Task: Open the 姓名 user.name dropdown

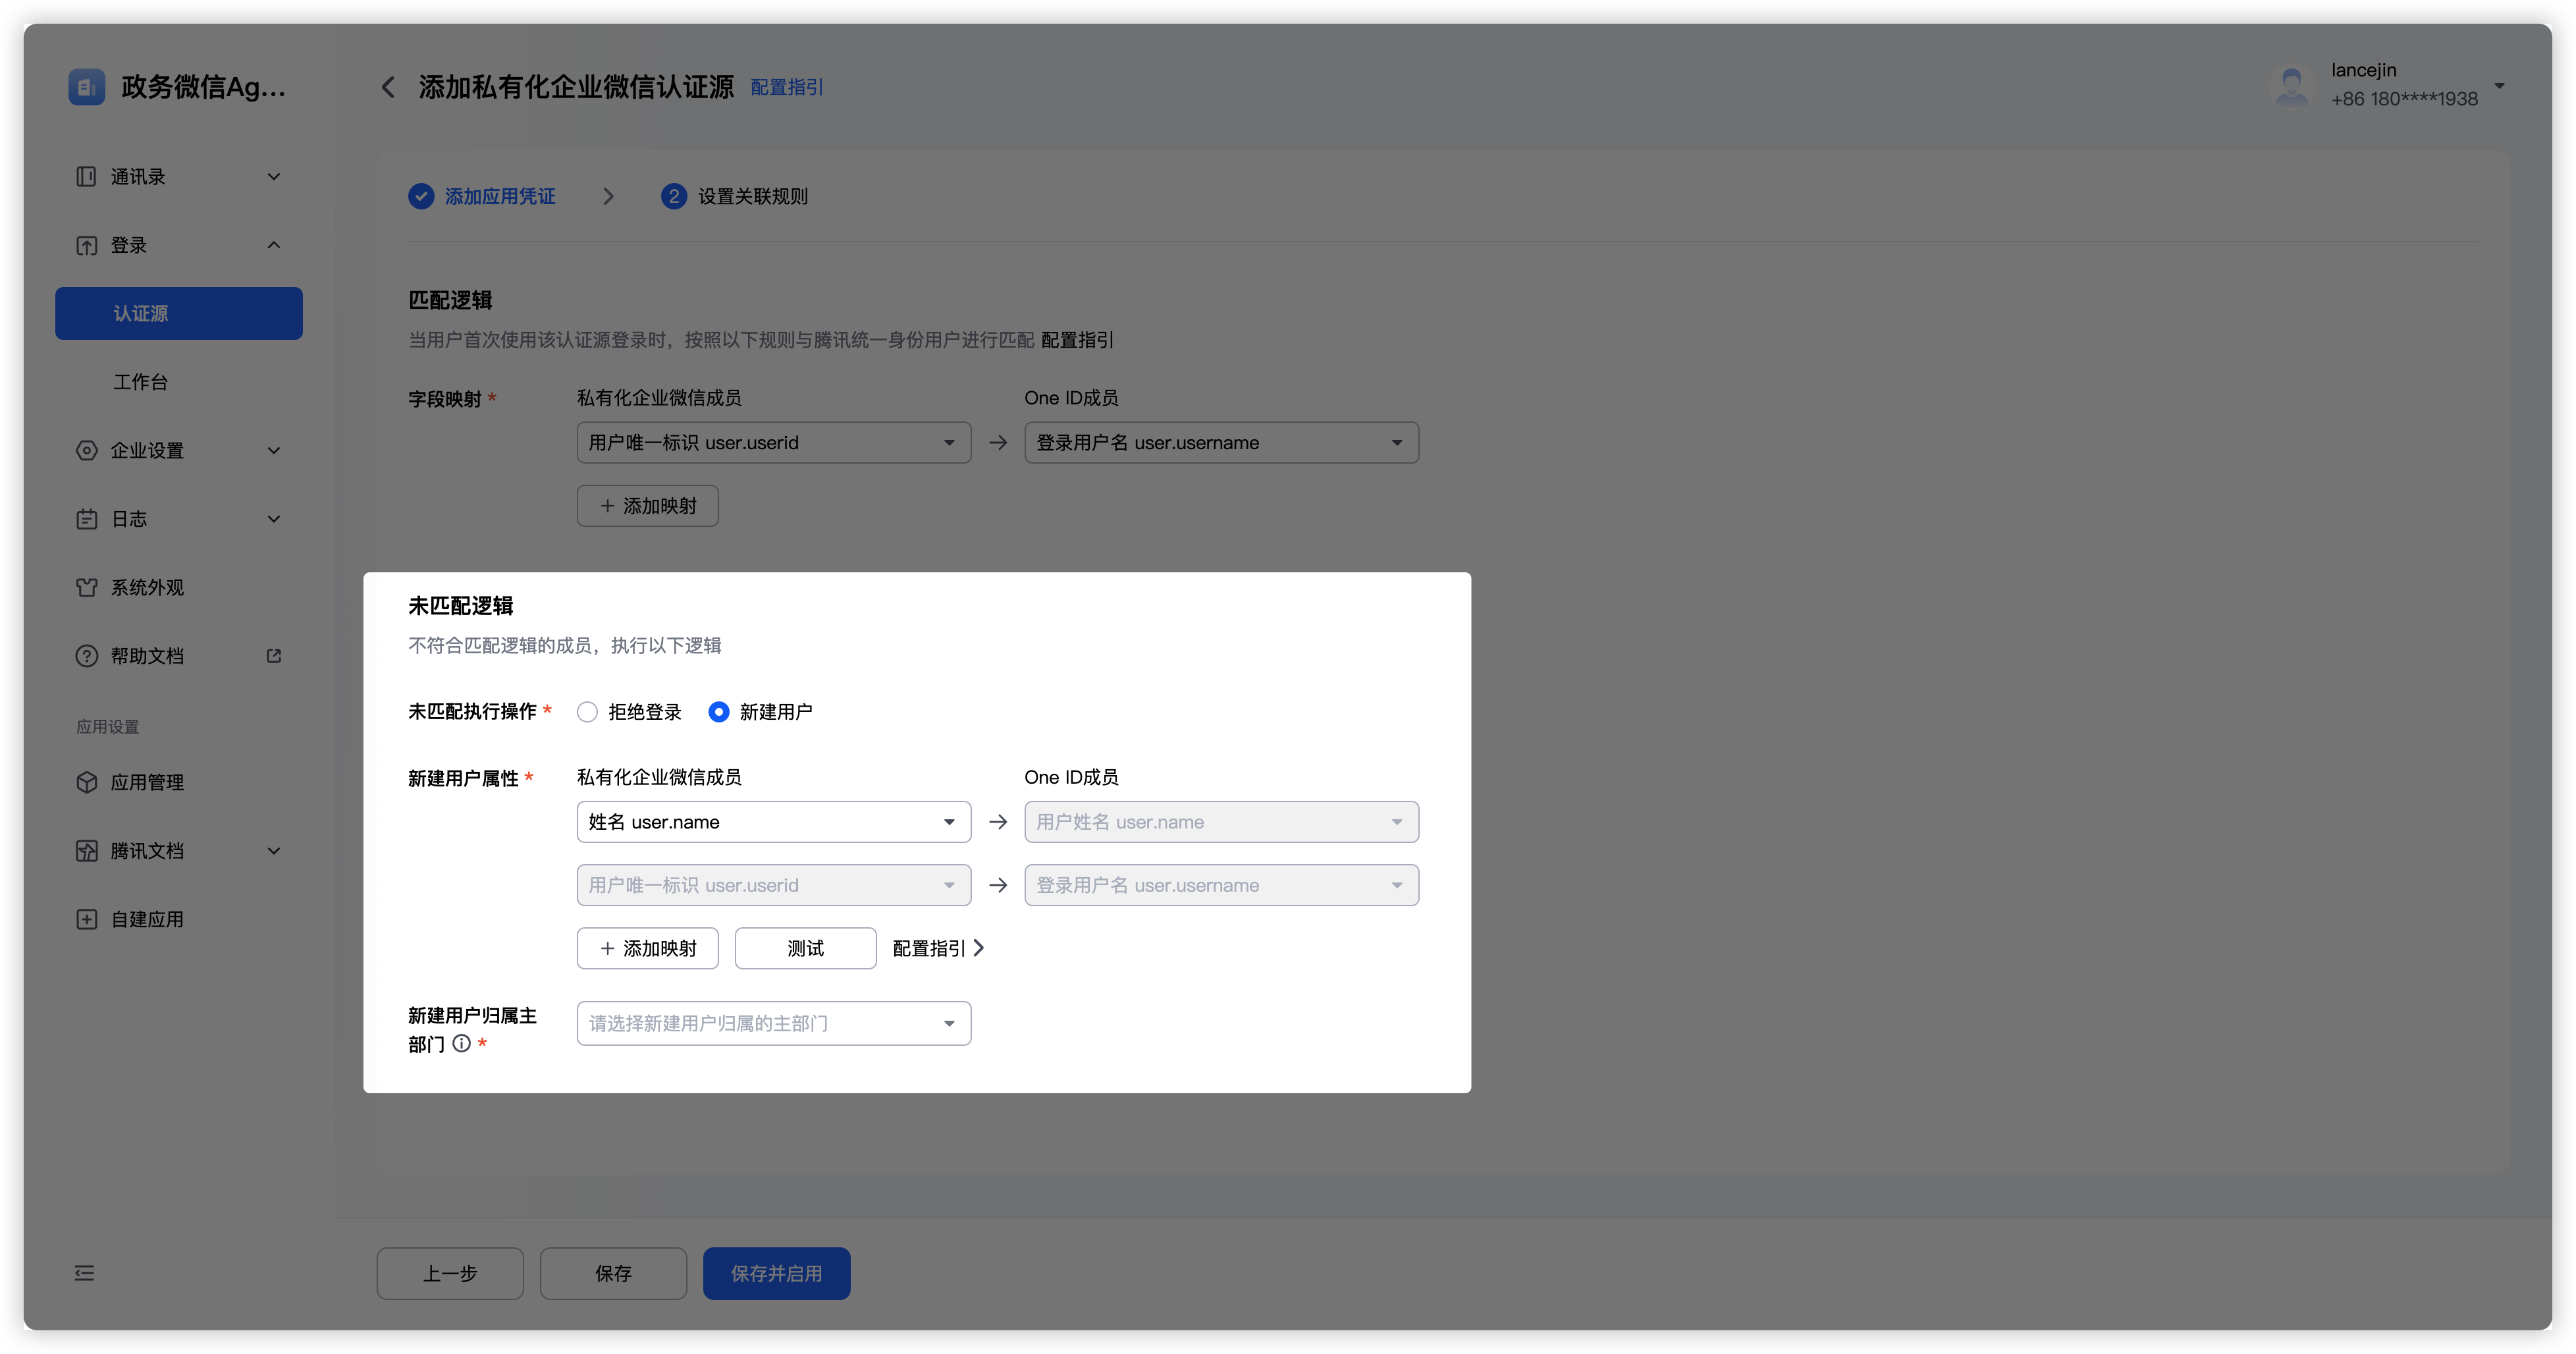Action: [x=773, y=822]
